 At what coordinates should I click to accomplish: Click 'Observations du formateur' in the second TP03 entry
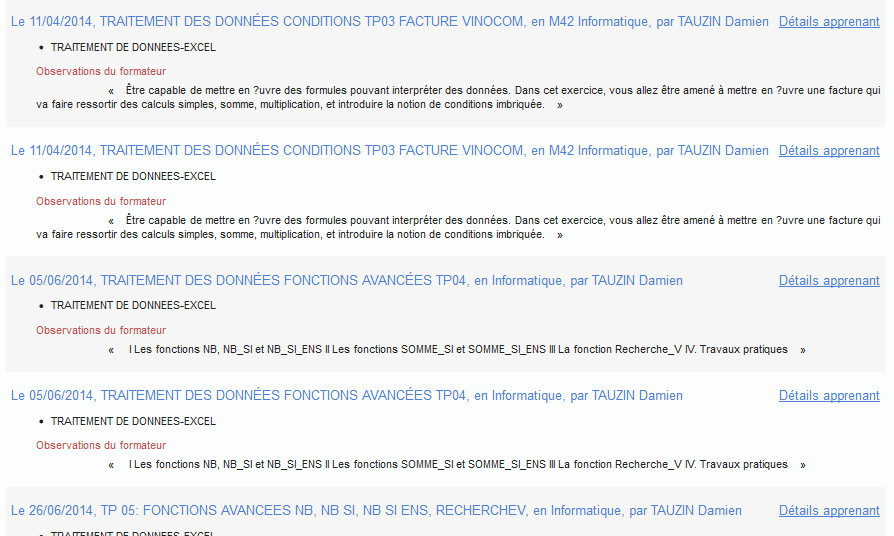(x=101, y=201)
